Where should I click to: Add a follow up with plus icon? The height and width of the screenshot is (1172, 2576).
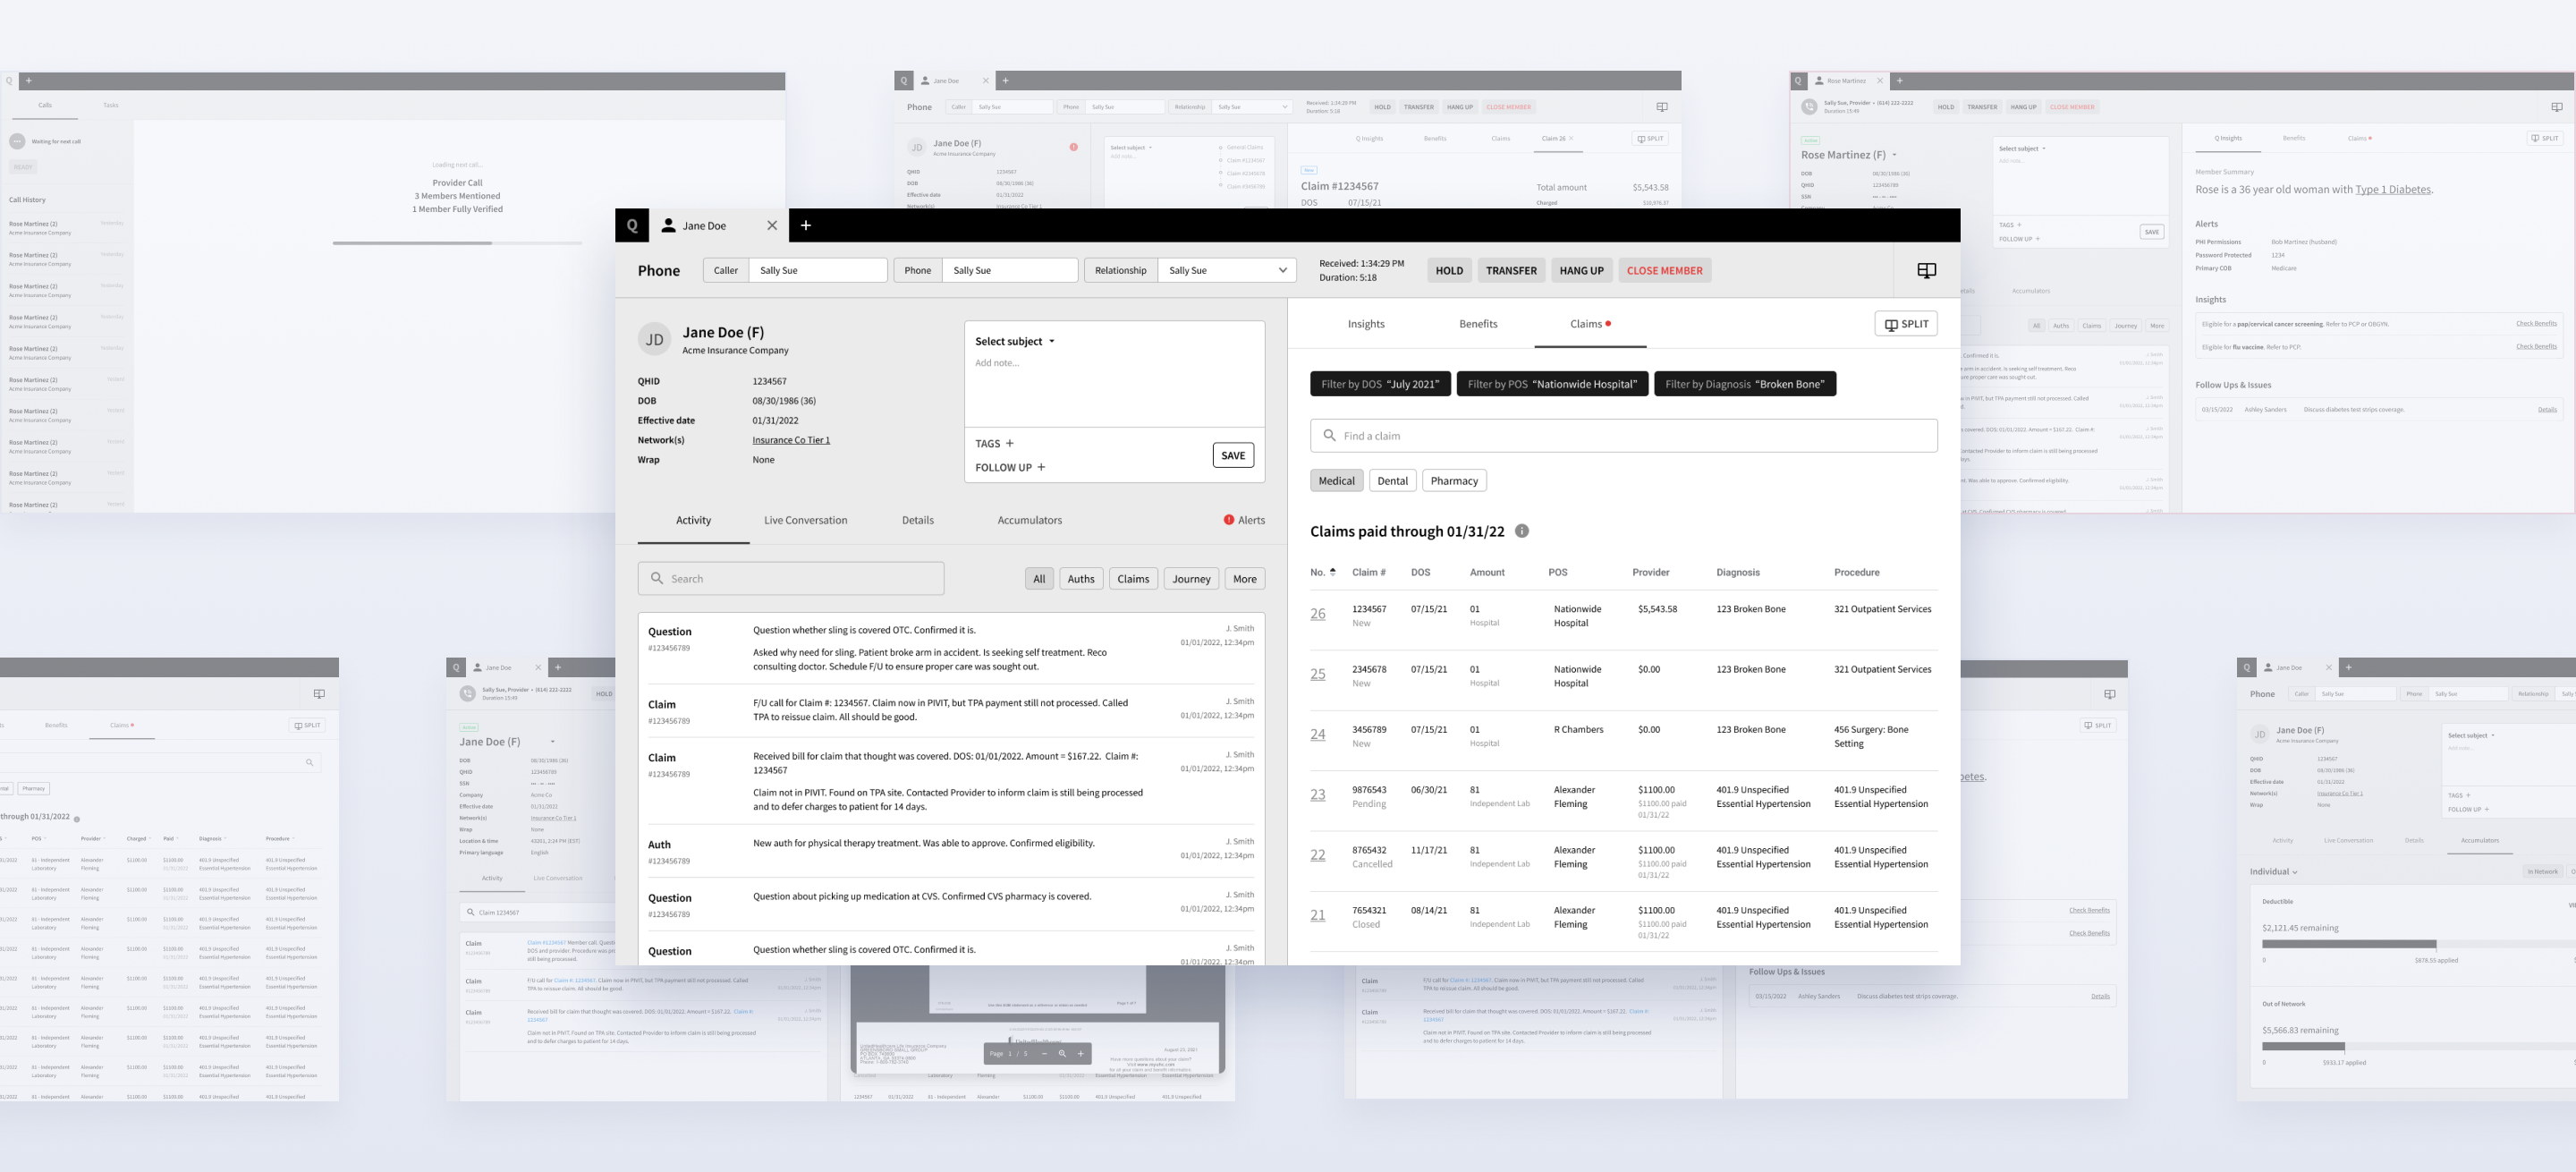[1041, 467]
